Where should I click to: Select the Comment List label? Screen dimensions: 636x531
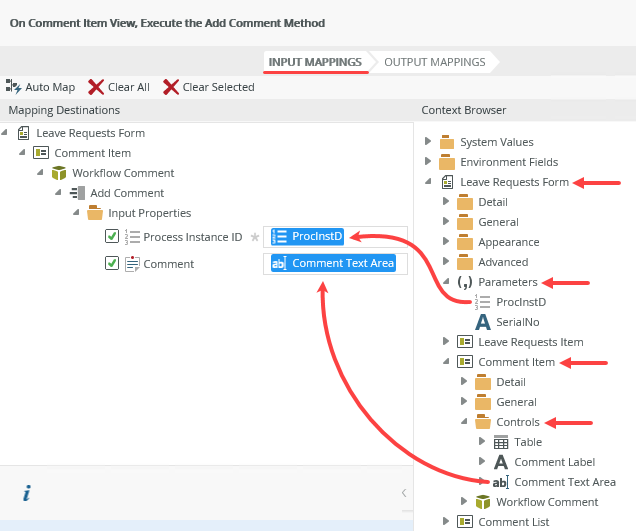click(x=514, y=522)
